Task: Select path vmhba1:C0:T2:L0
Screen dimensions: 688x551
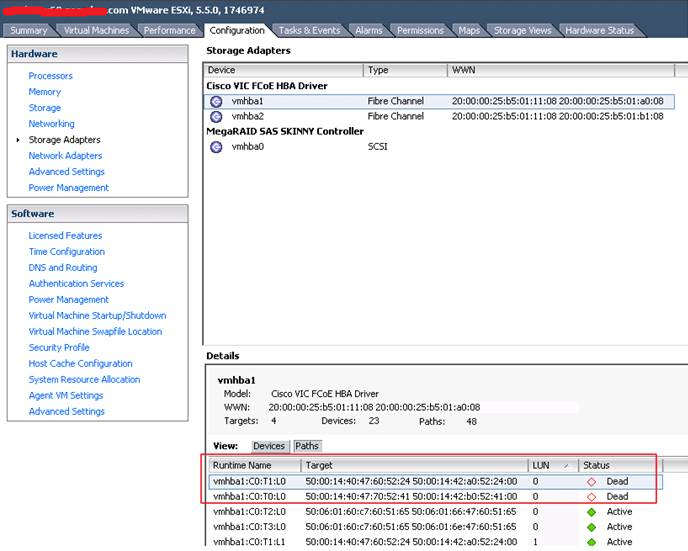Action: pyautogui.click(x=436, y=512)
